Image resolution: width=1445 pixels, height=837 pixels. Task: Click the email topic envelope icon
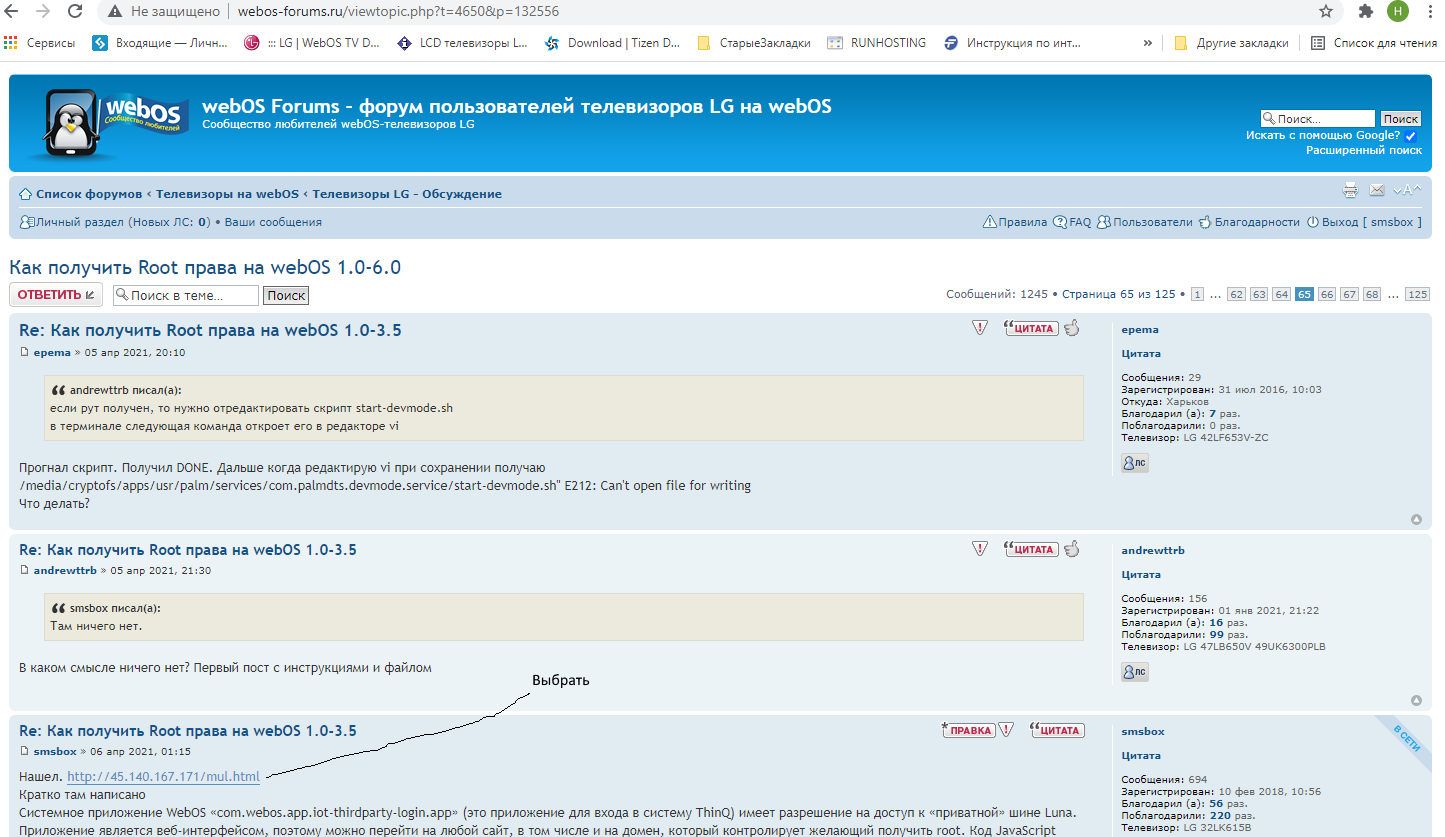1377,190
